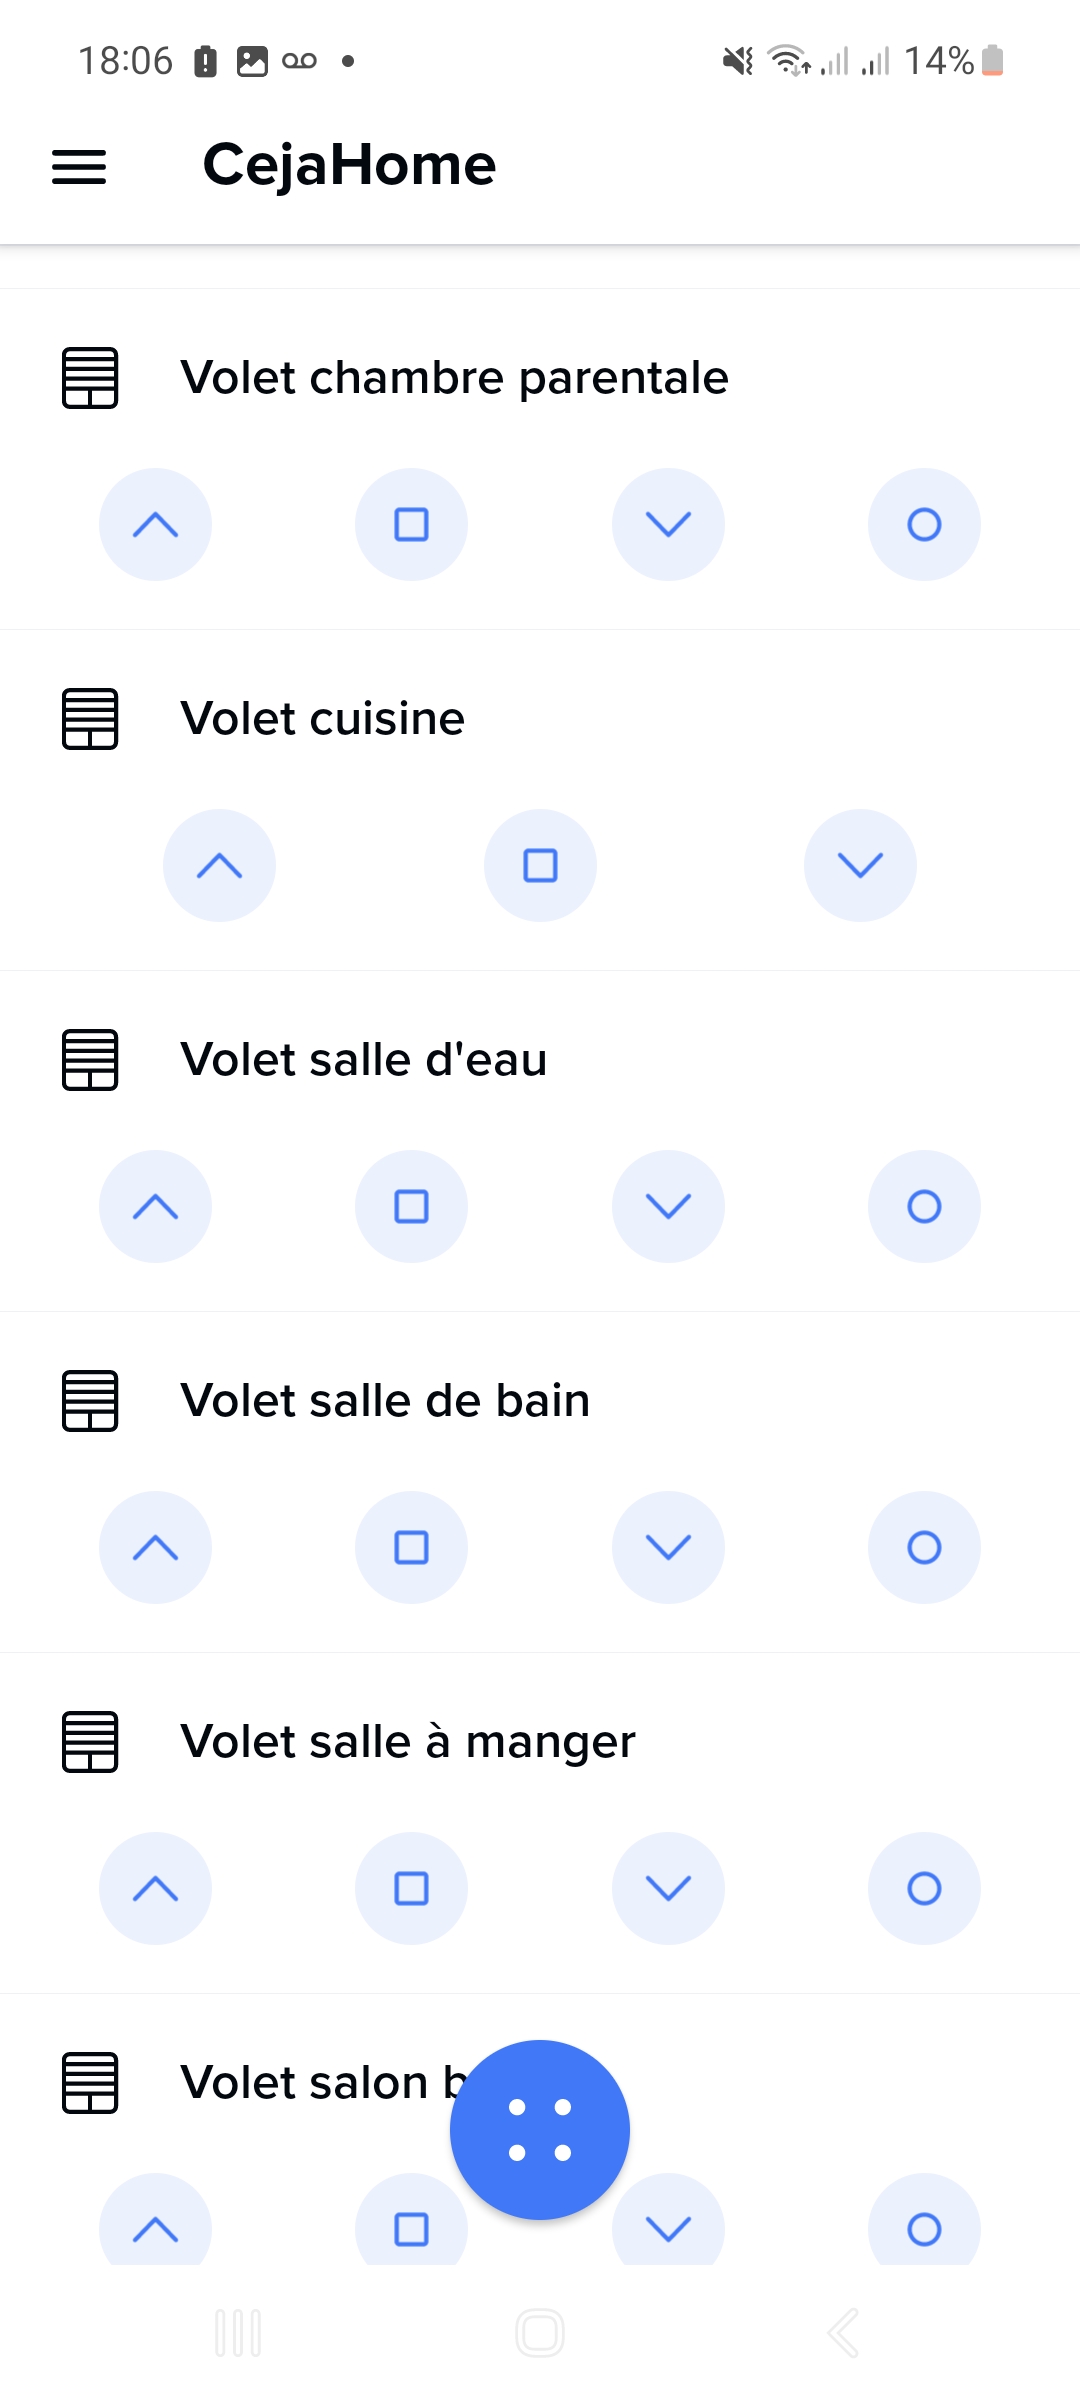Lower the Volet salle d'eau shutter
The image size is (1080, 2400).
(x=668, y=1206)
